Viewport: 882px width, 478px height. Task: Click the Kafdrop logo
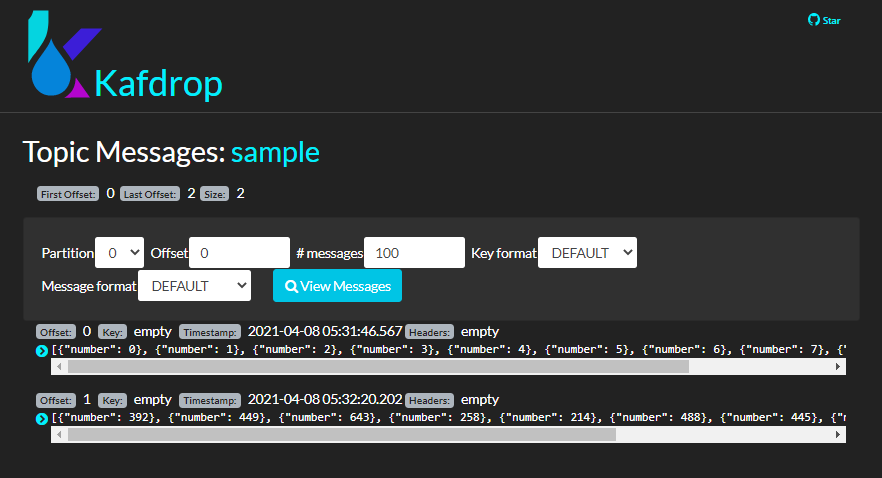pyautogui.click(x=125, y=56)
